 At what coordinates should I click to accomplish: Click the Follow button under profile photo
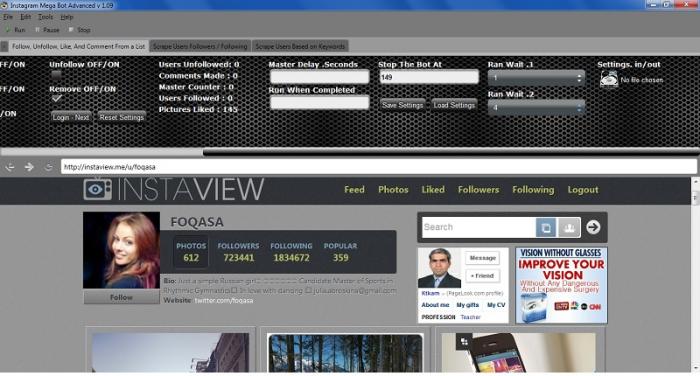[121, 297]
